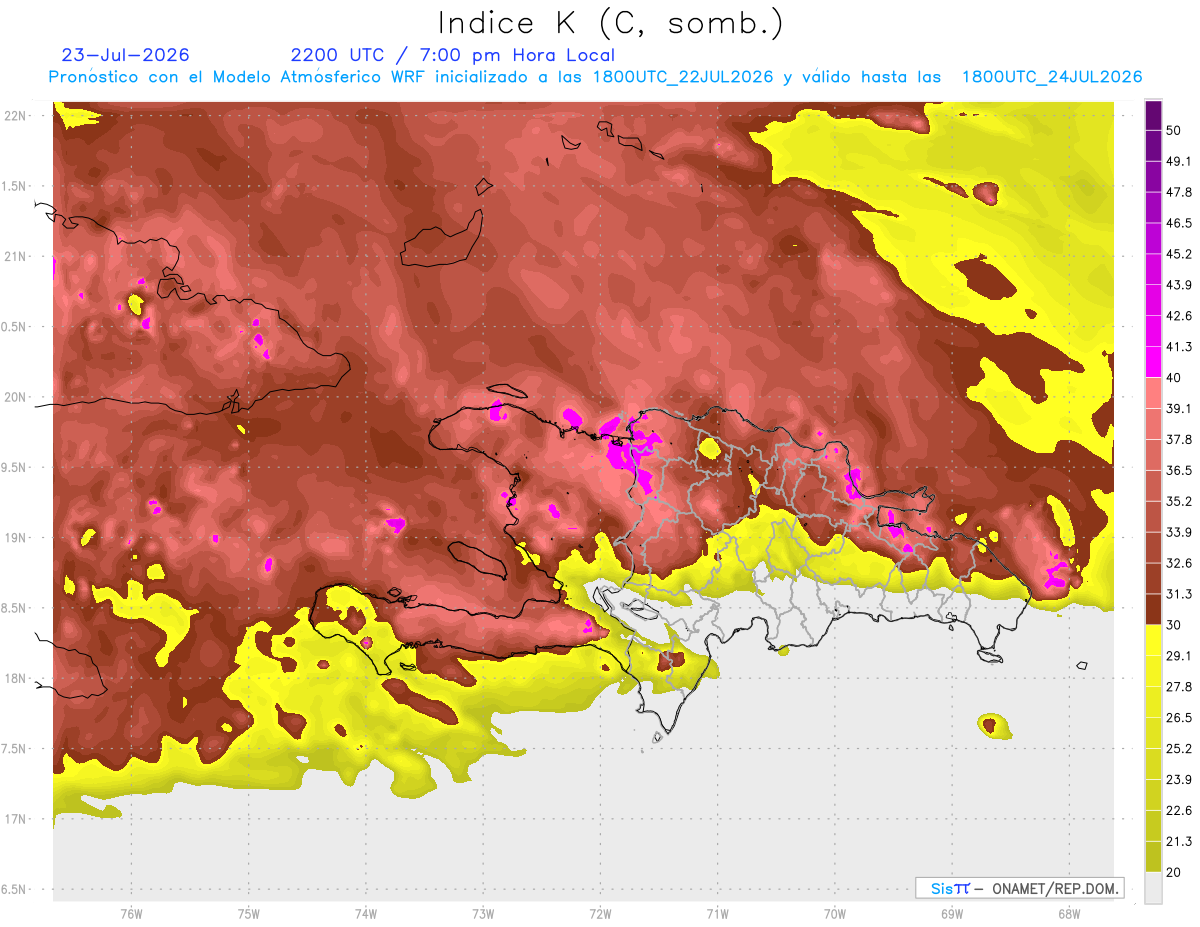Click legend value "42.6"
This screenshot has height=927, width=1200.
[1178, 316]
